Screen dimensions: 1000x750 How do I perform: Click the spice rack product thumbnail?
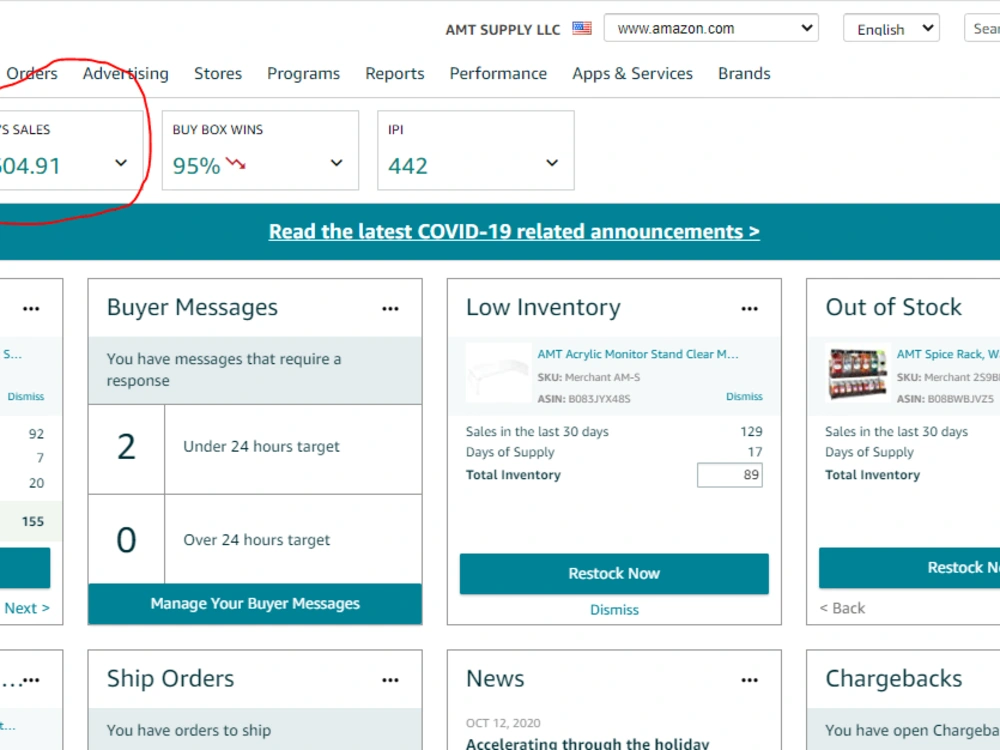pyautogui.click(x=858, y=374)
